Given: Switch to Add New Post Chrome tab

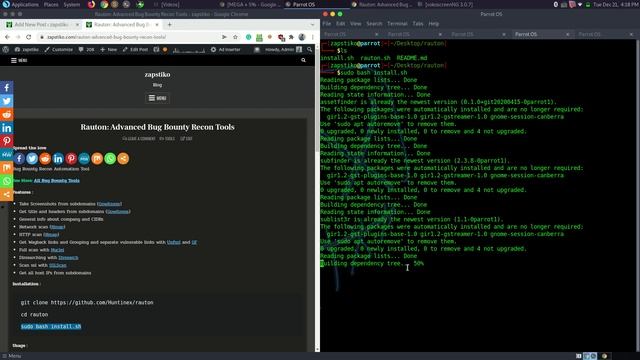Looking at the screenshot, I should click(x=41, y=24).
